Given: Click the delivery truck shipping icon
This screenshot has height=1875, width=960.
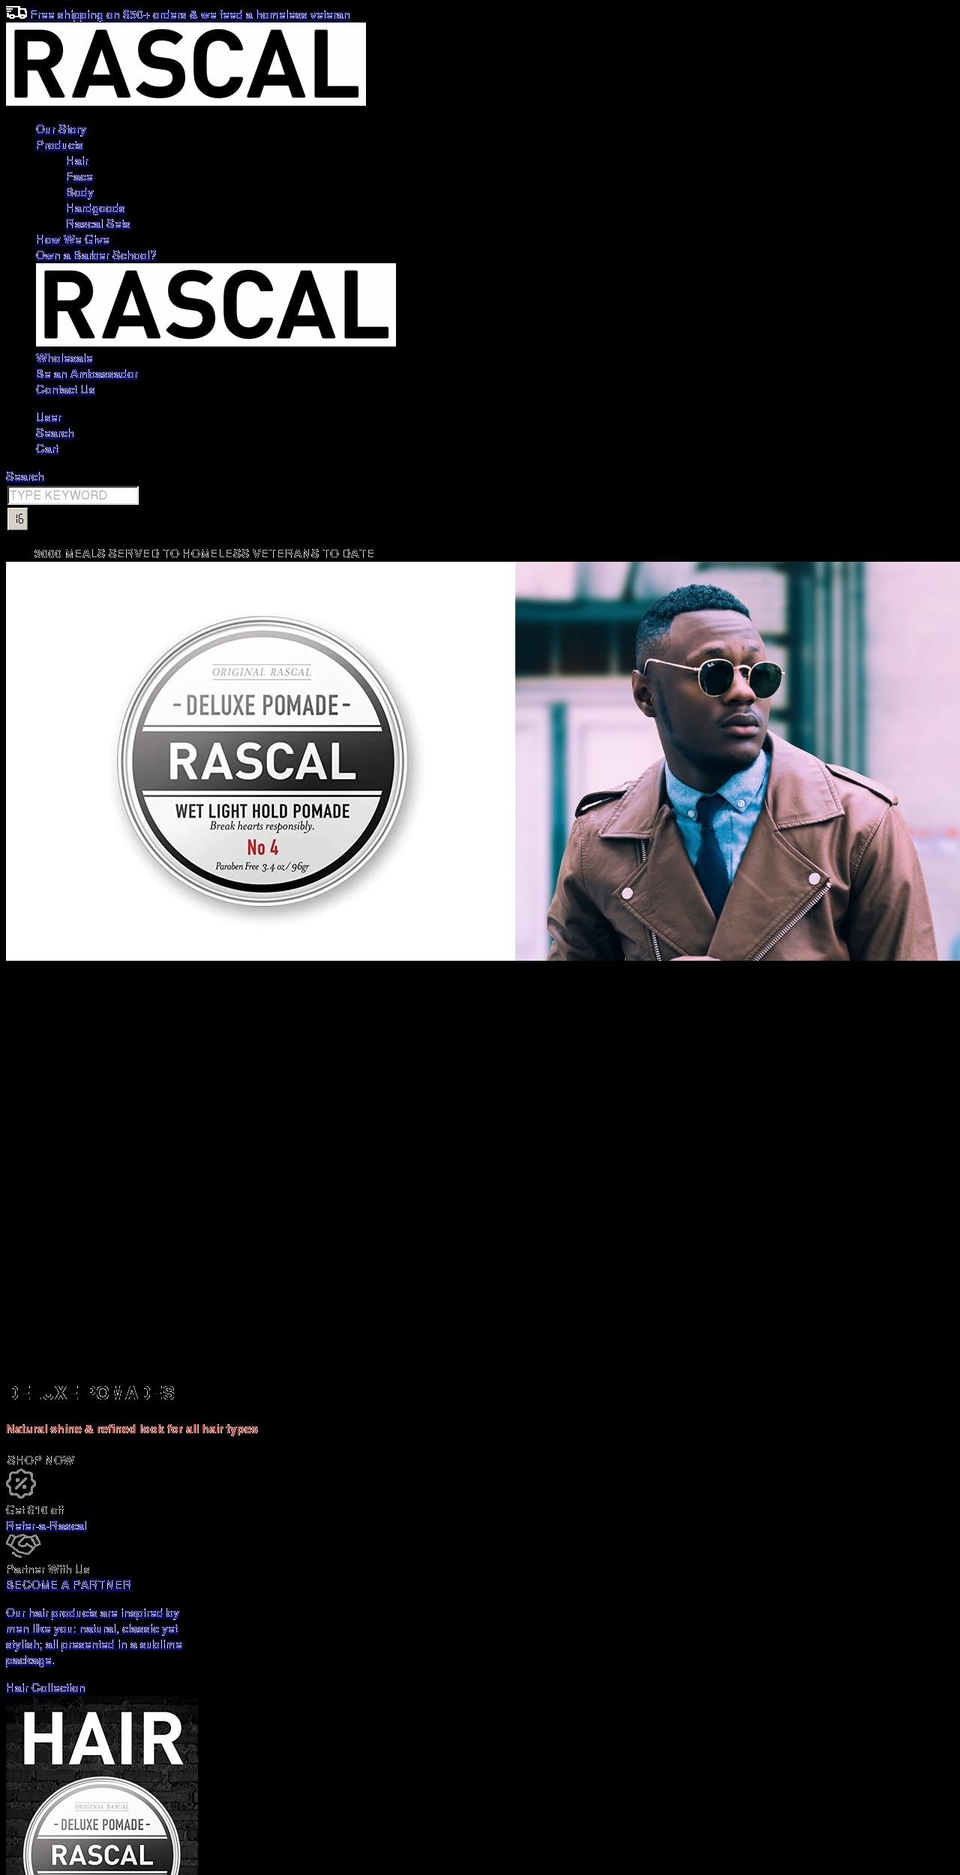Looking at the screenshot, I should click(x=16, y=13).
